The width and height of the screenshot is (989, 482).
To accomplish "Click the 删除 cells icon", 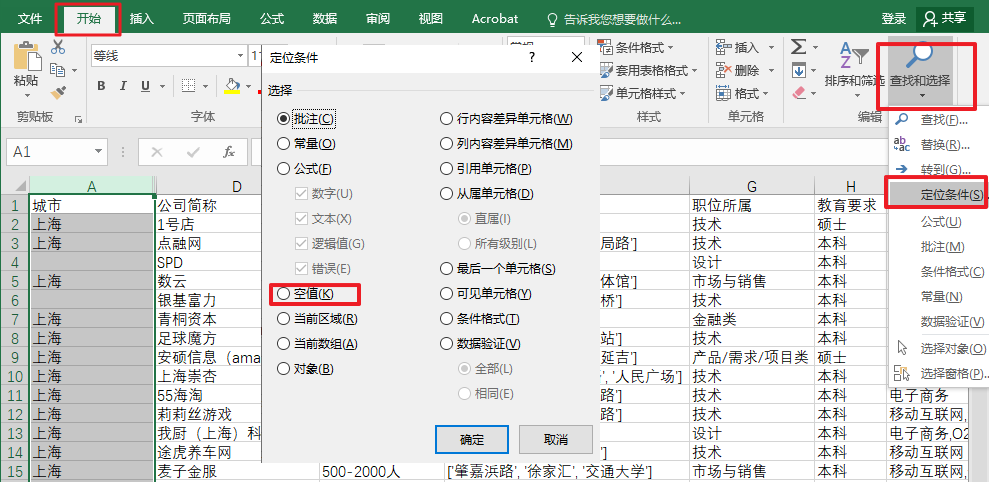I will coord(723,71).
